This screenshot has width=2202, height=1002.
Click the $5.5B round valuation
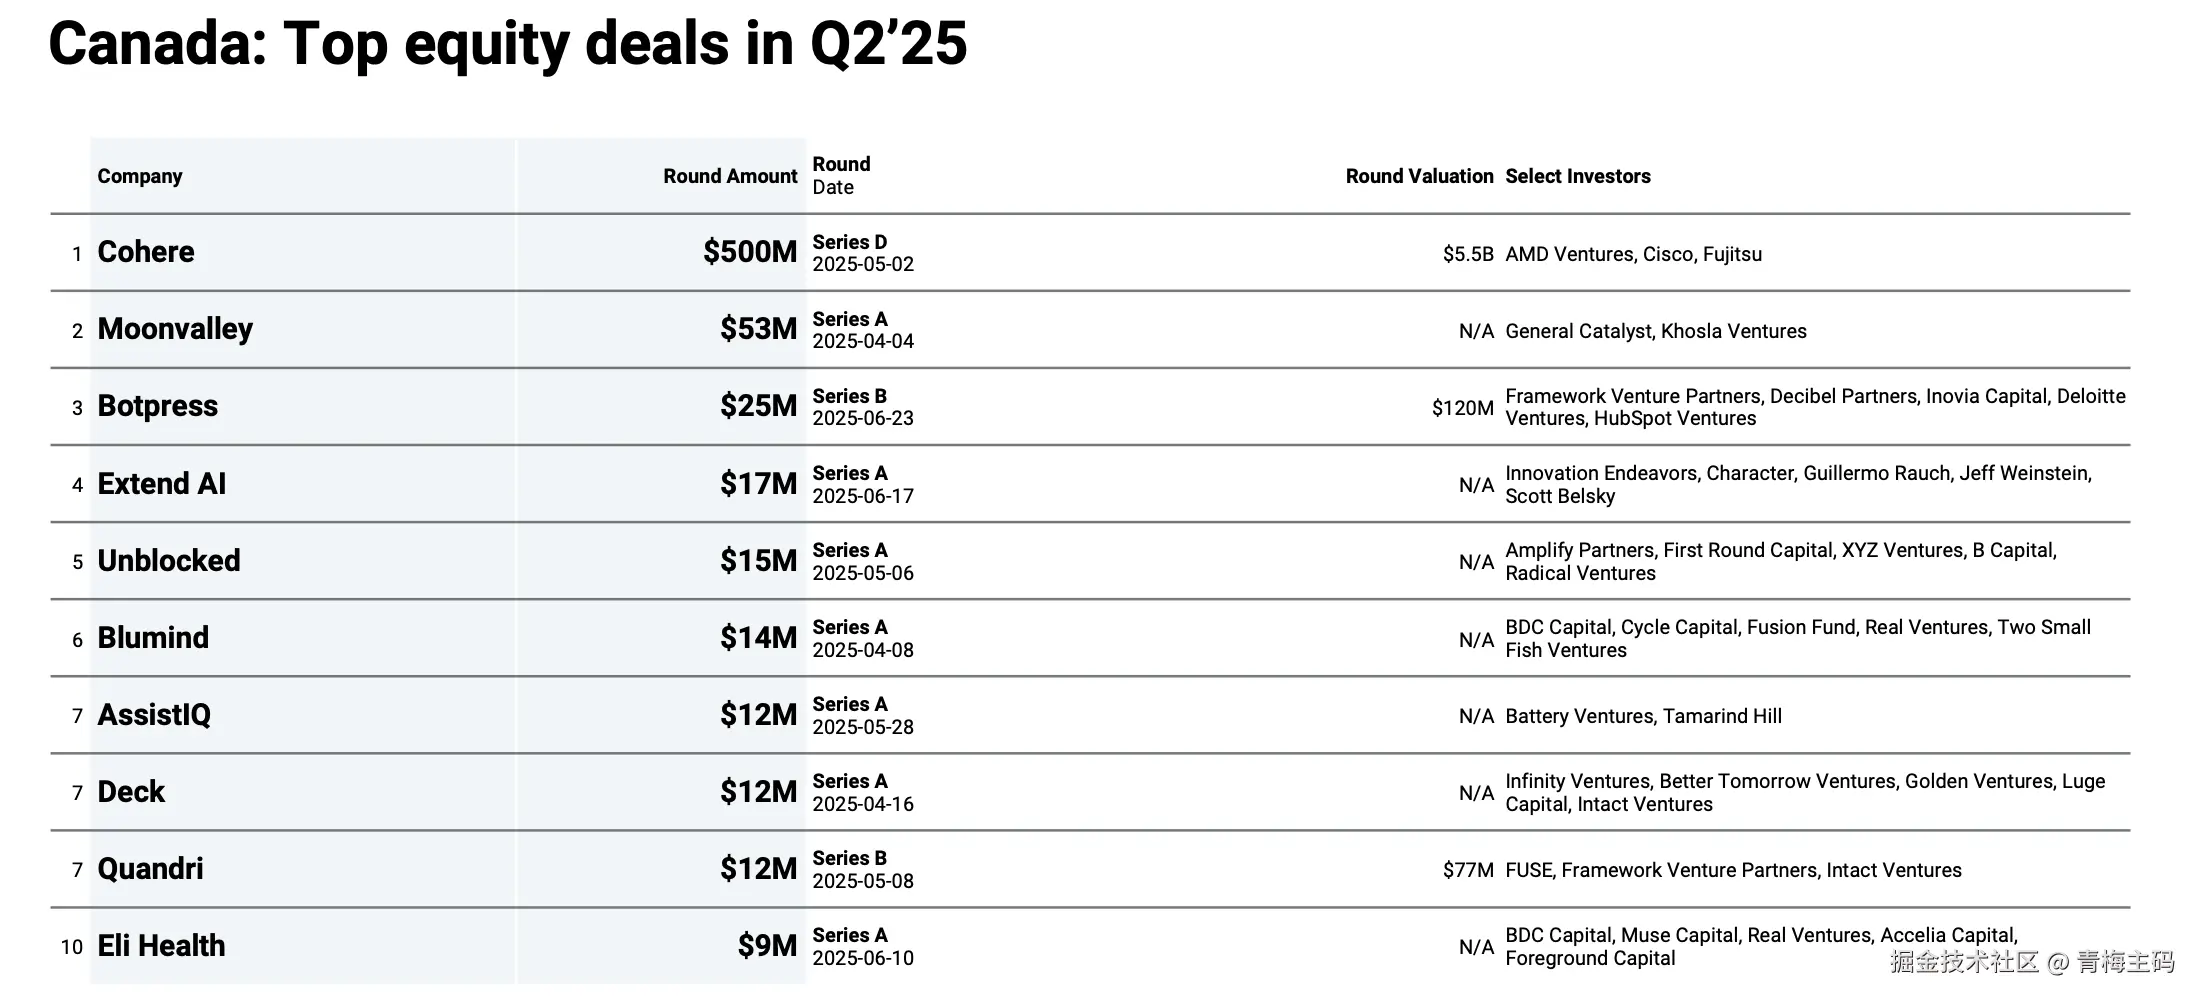point(1467,255)
